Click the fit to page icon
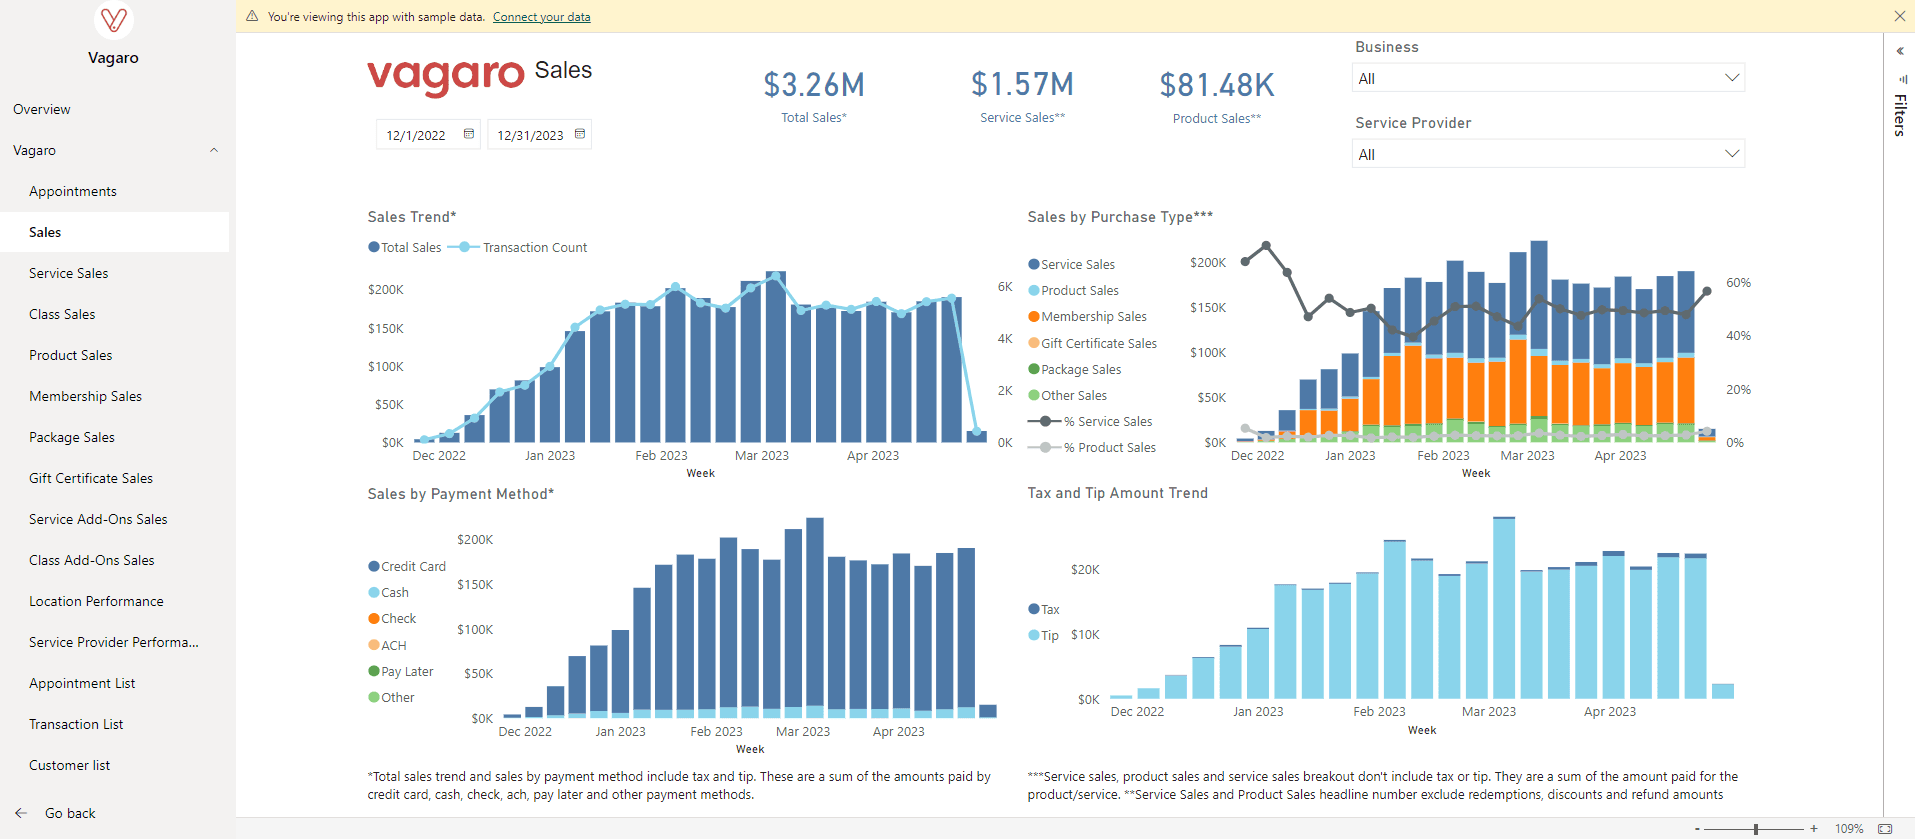Viewport: 1915px width, 839px height. [1885, 829]
